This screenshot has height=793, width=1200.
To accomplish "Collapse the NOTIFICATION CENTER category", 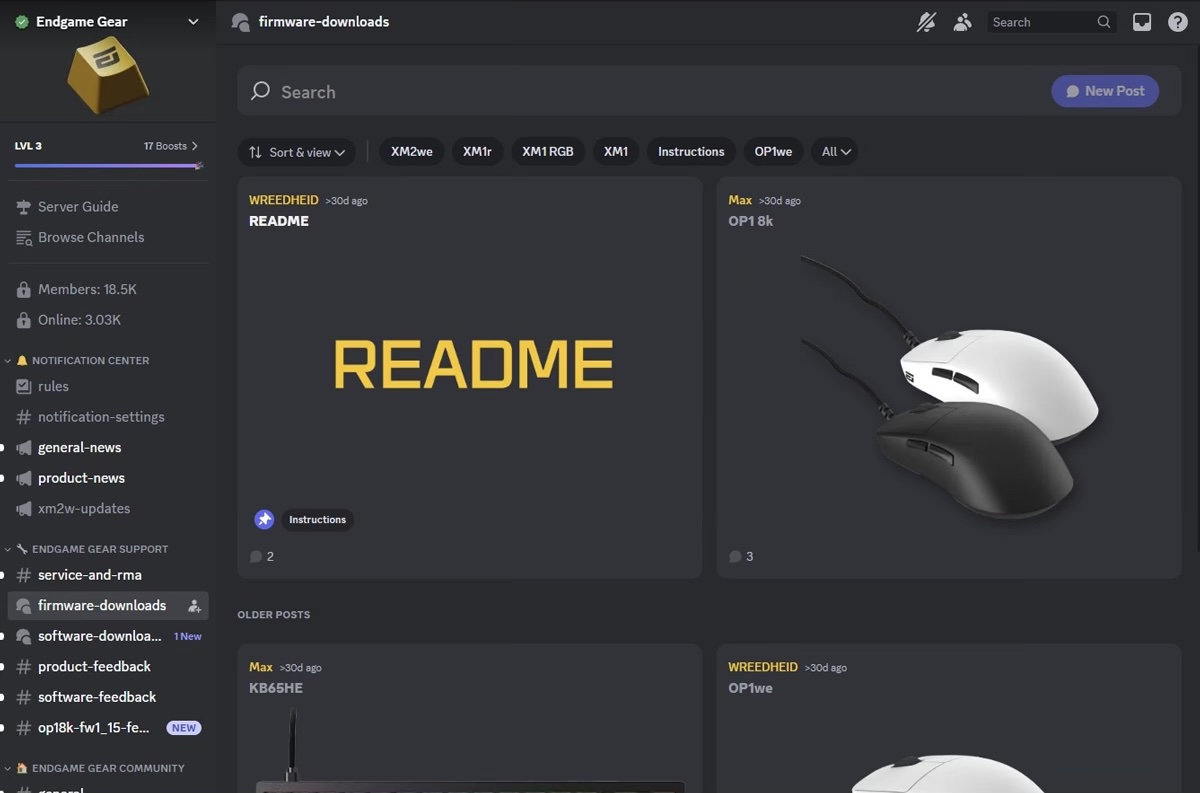I will (x=83, y=360).
